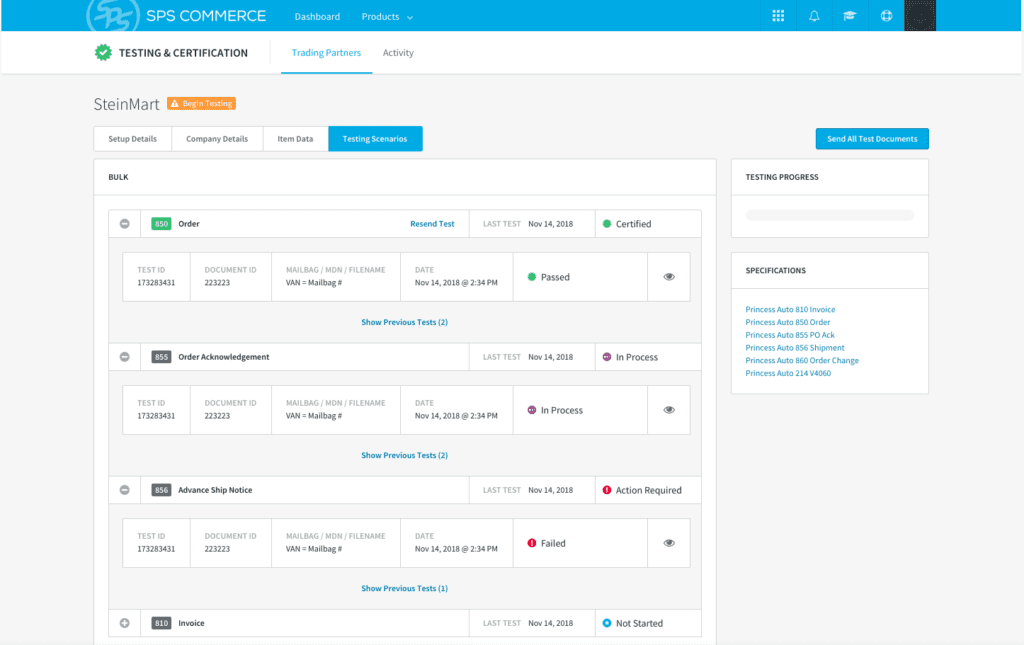
Task: Open Princess Auto 810 Invoice specification
Action: pyautogui.click(x=790, y=309)
